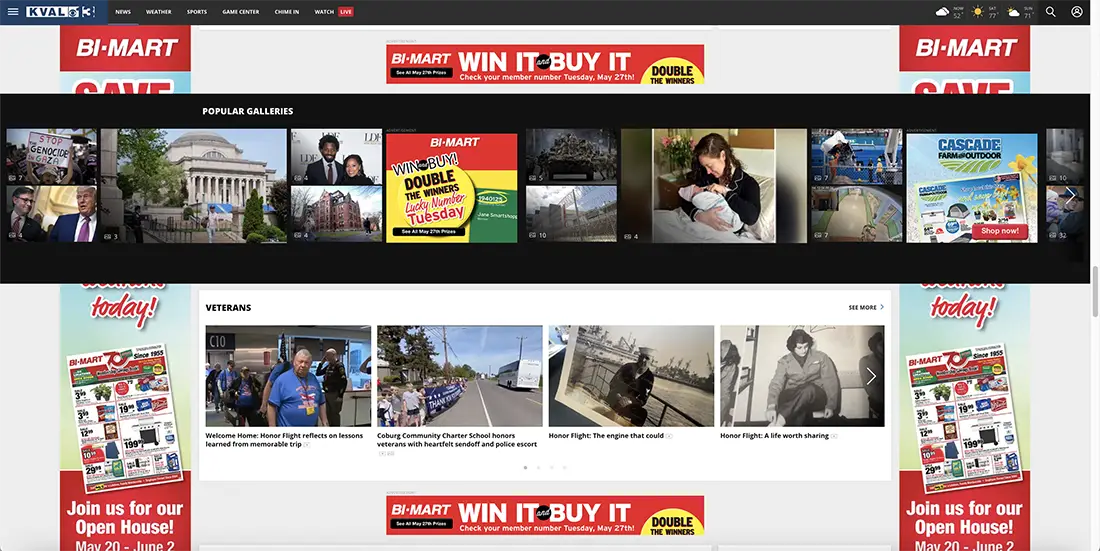1100x551 pixels.
Task: Open the aerial walkway gallery thumbnail
Action: click(857, 214)
